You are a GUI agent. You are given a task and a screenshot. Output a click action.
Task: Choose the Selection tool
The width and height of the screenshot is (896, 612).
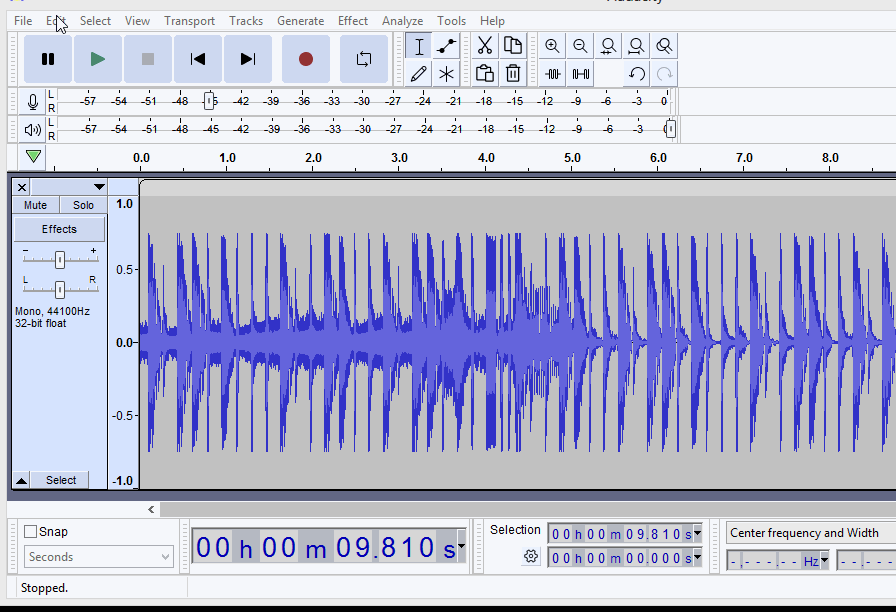click(419, 46)
